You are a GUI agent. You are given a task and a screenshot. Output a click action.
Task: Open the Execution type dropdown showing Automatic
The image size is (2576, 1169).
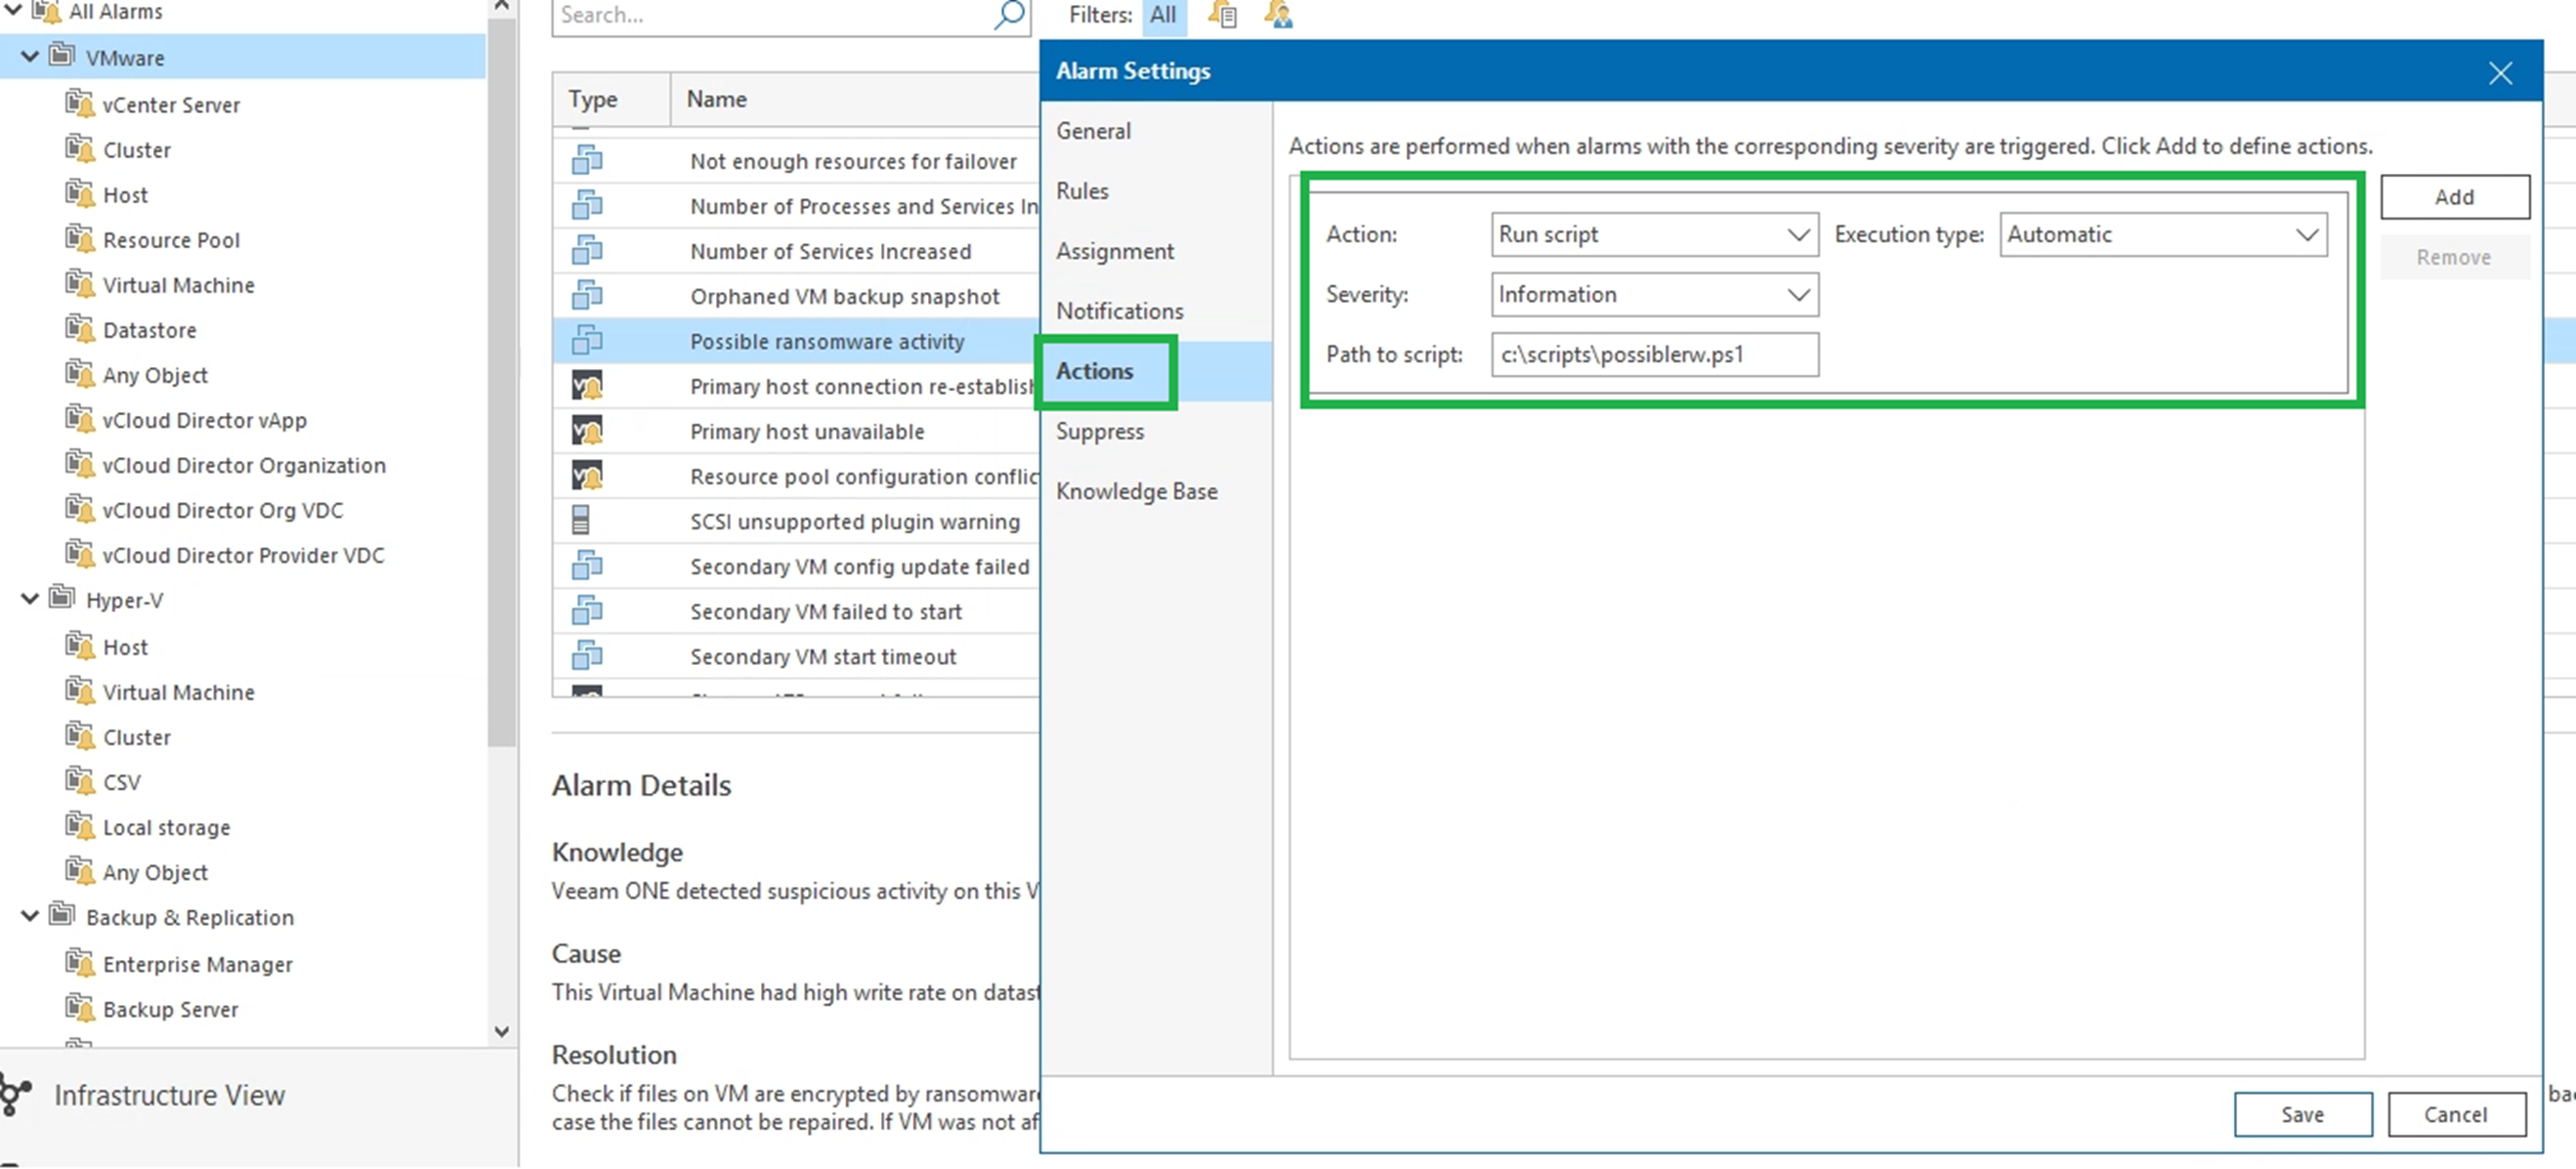coord(2163,234)
